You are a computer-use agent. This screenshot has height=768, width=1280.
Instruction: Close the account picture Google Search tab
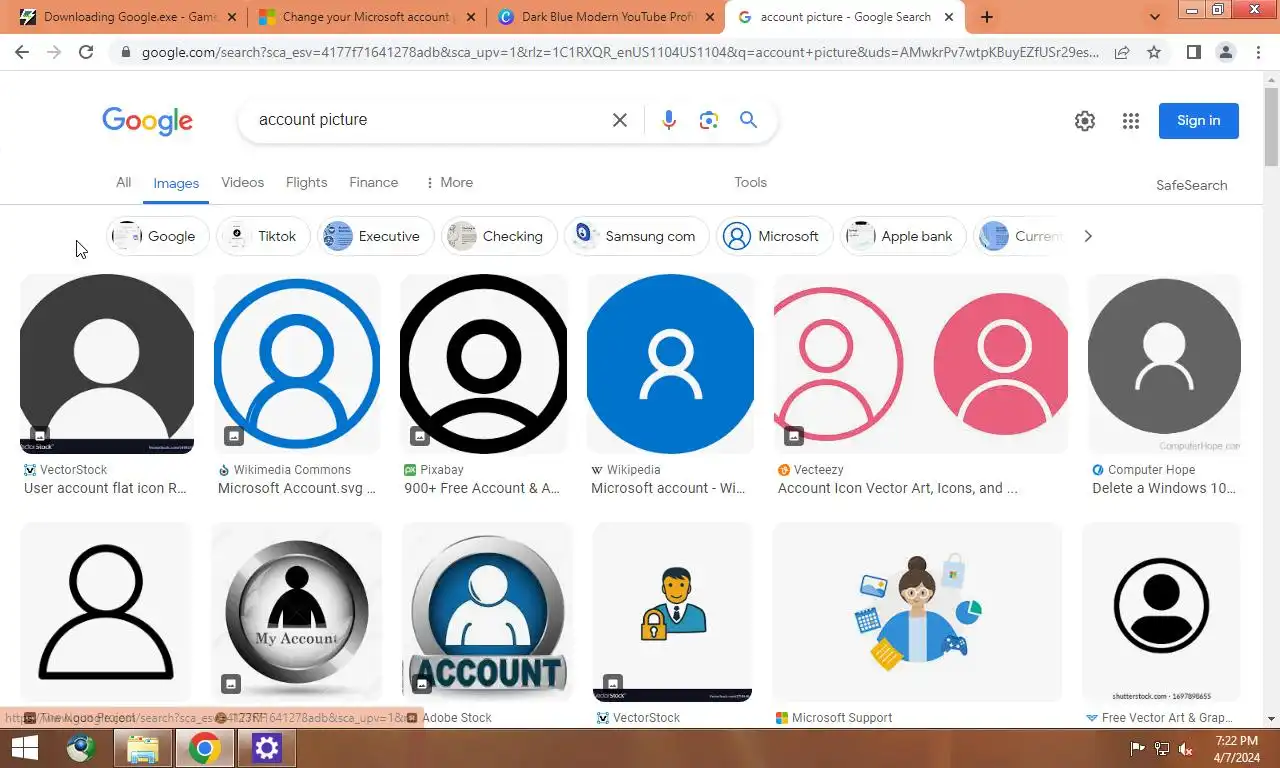(948, 17)
